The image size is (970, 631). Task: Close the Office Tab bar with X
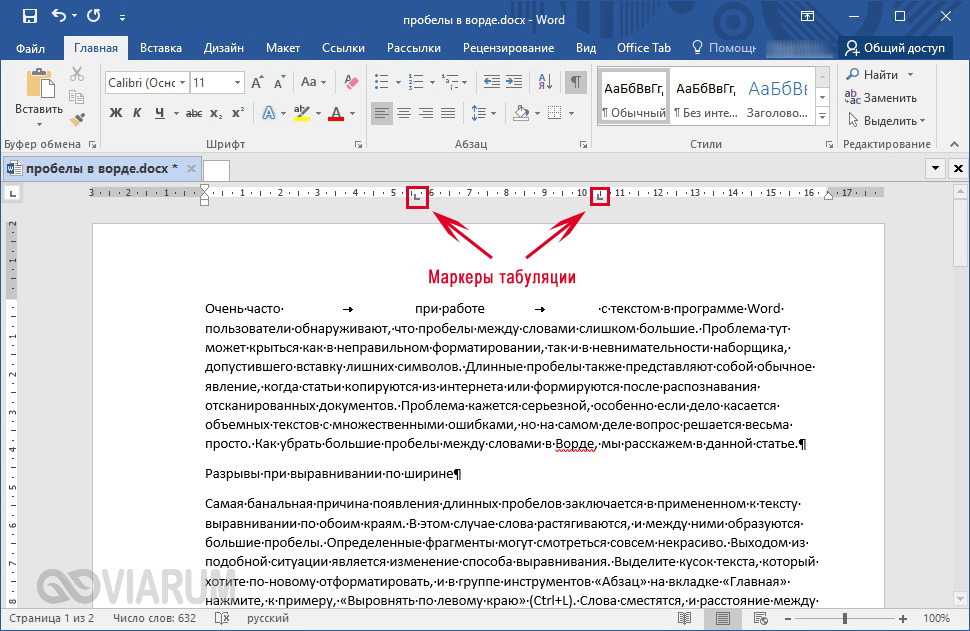(958, 168)
